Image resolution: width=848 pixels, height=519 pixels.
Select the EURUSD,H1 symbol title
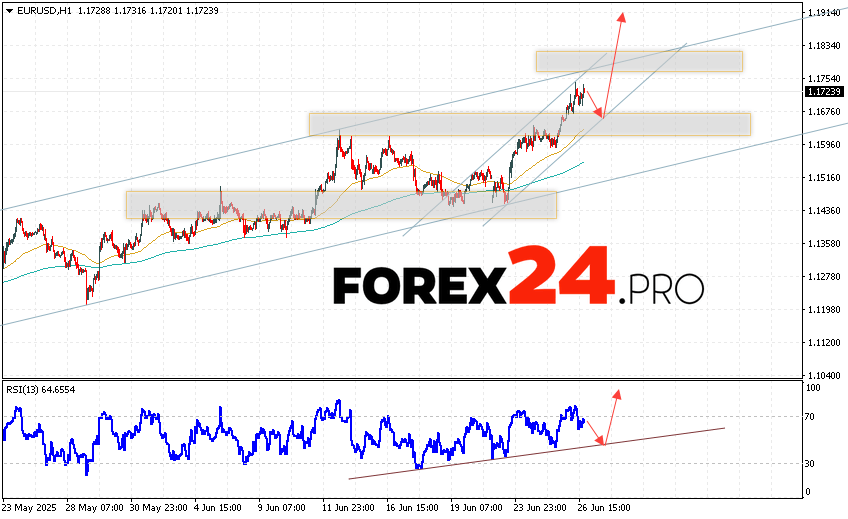41,8
